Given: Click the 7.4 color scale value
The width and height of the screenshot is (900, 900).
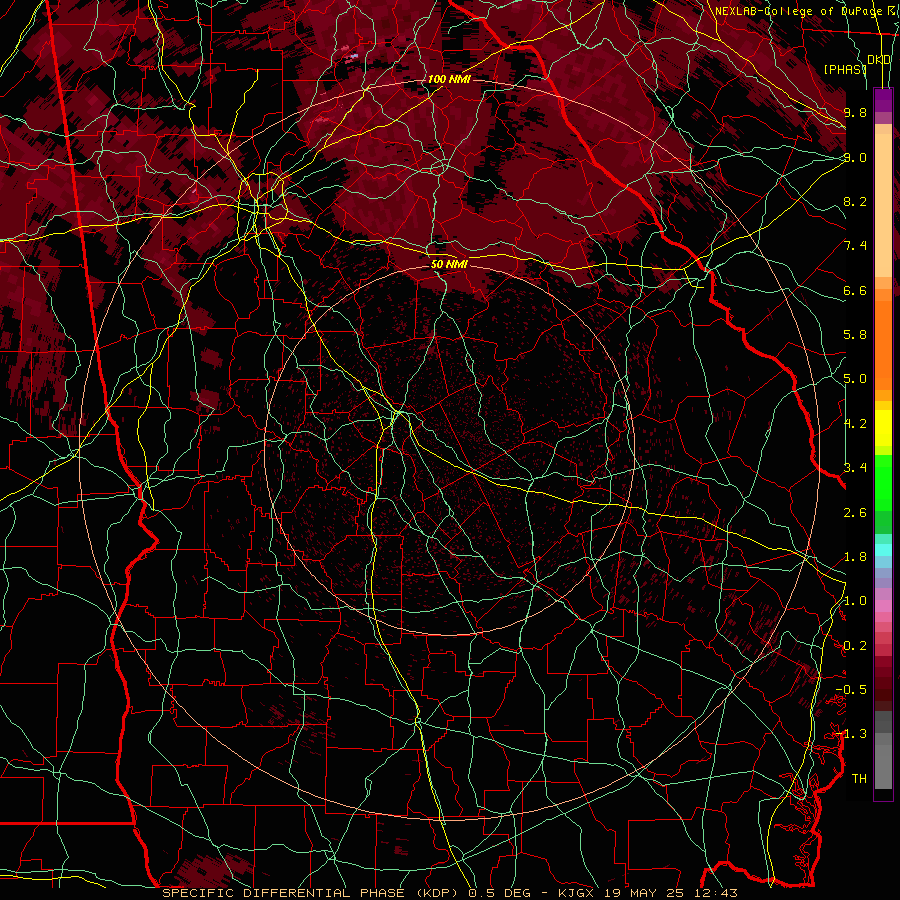Looking at the screenshot, I should 855,246.
